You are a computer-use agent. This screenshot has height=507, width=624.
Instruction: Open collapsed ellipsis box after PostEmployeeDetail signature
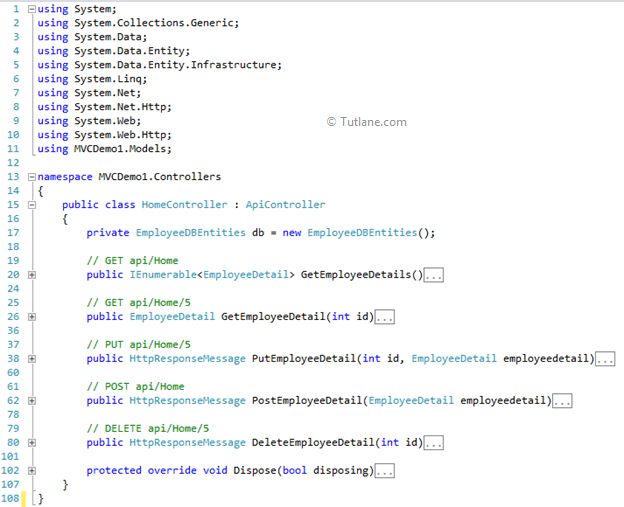pos(562,401)
